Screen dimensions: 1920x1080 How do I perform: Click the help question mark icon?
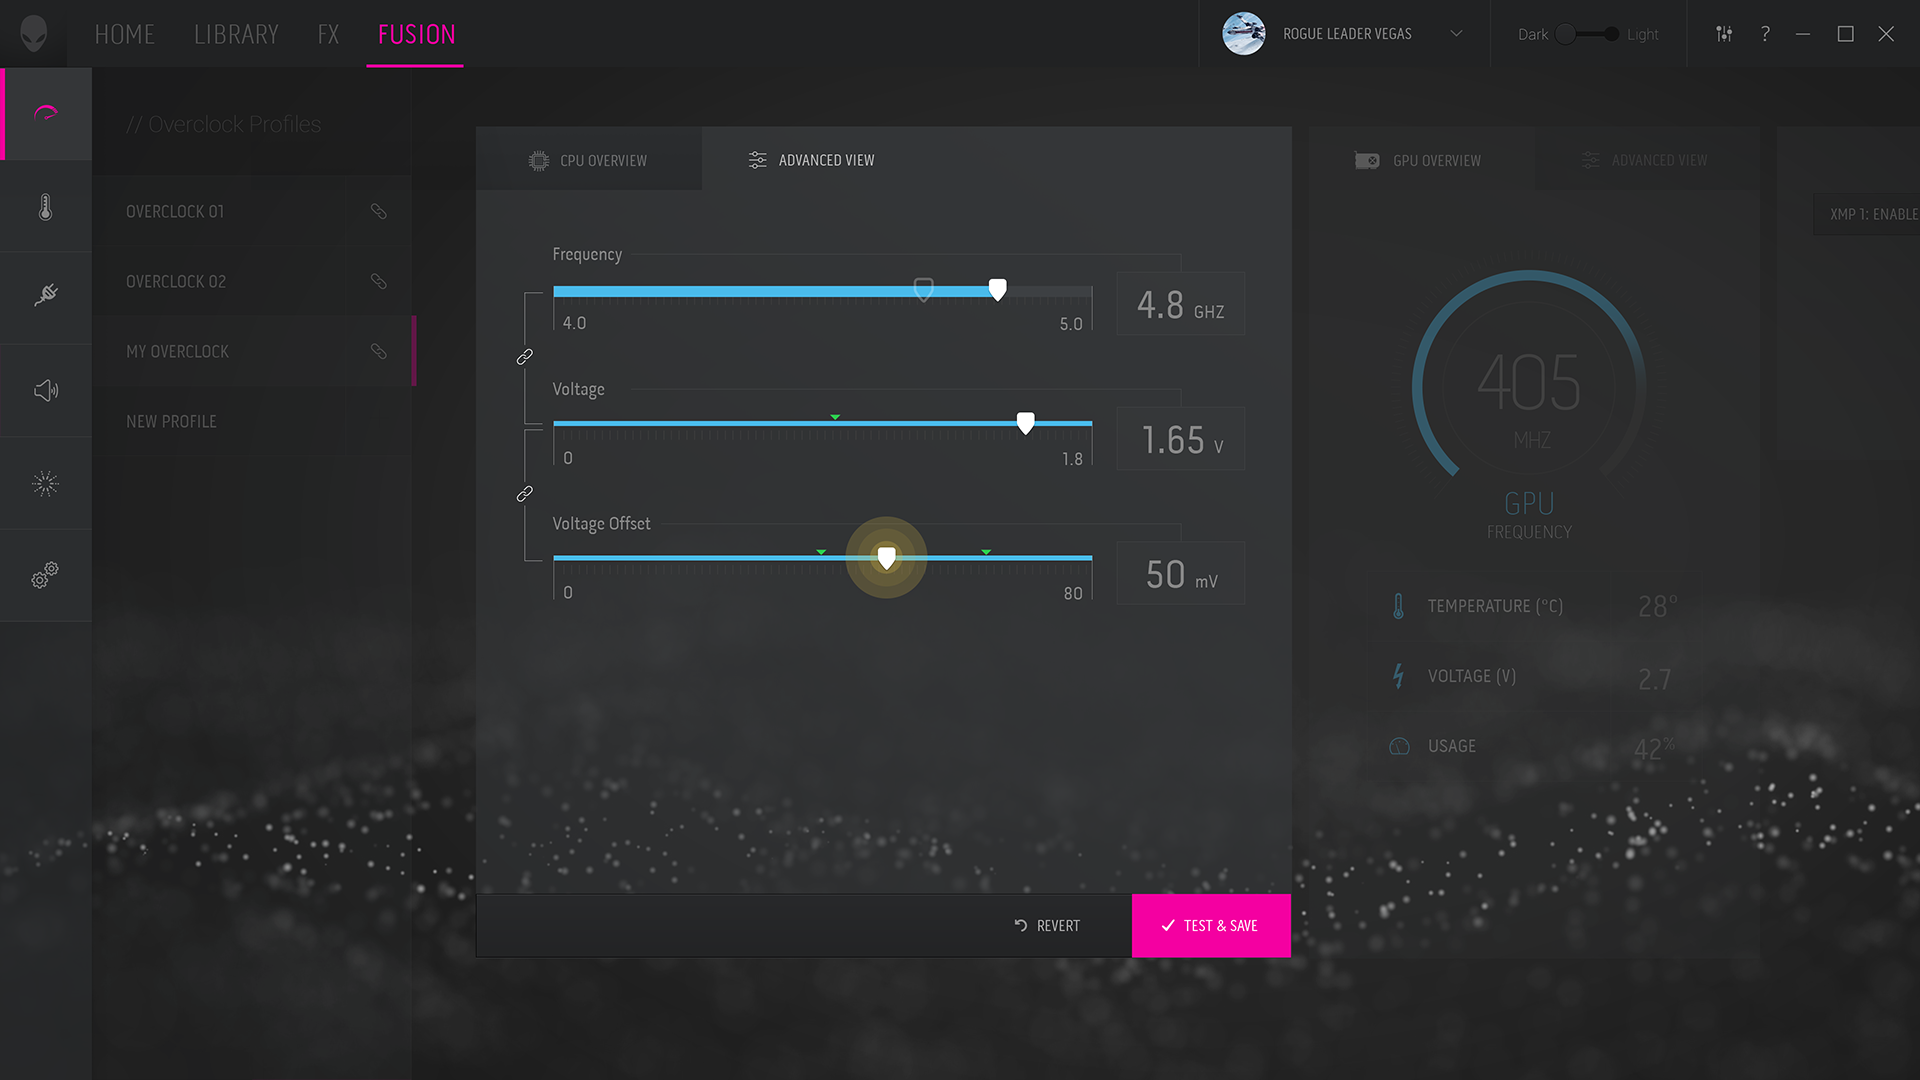tap(1765, 34)
